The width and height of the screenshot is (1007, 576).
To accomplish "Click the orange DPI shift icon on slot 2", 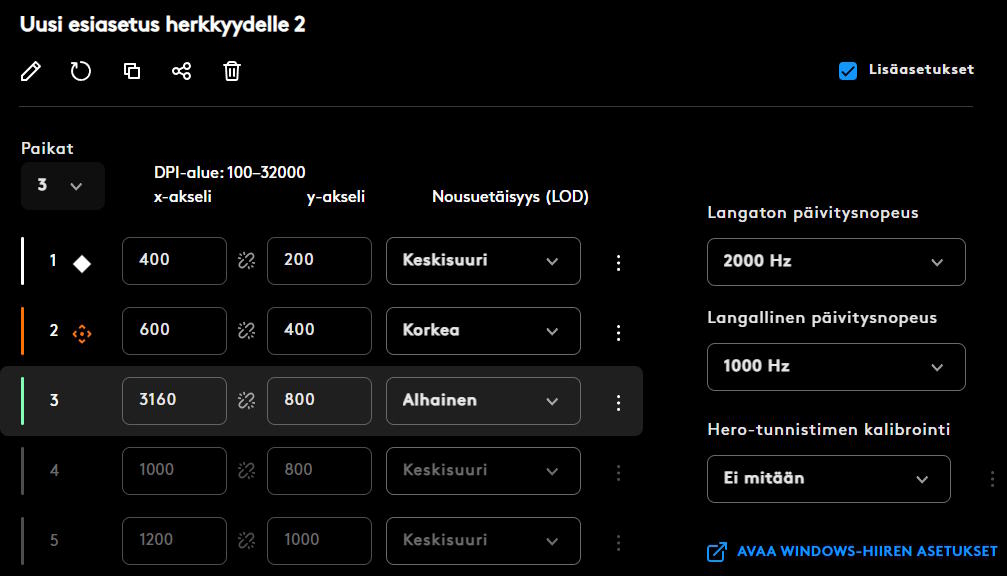I will [x=82, y=334].
